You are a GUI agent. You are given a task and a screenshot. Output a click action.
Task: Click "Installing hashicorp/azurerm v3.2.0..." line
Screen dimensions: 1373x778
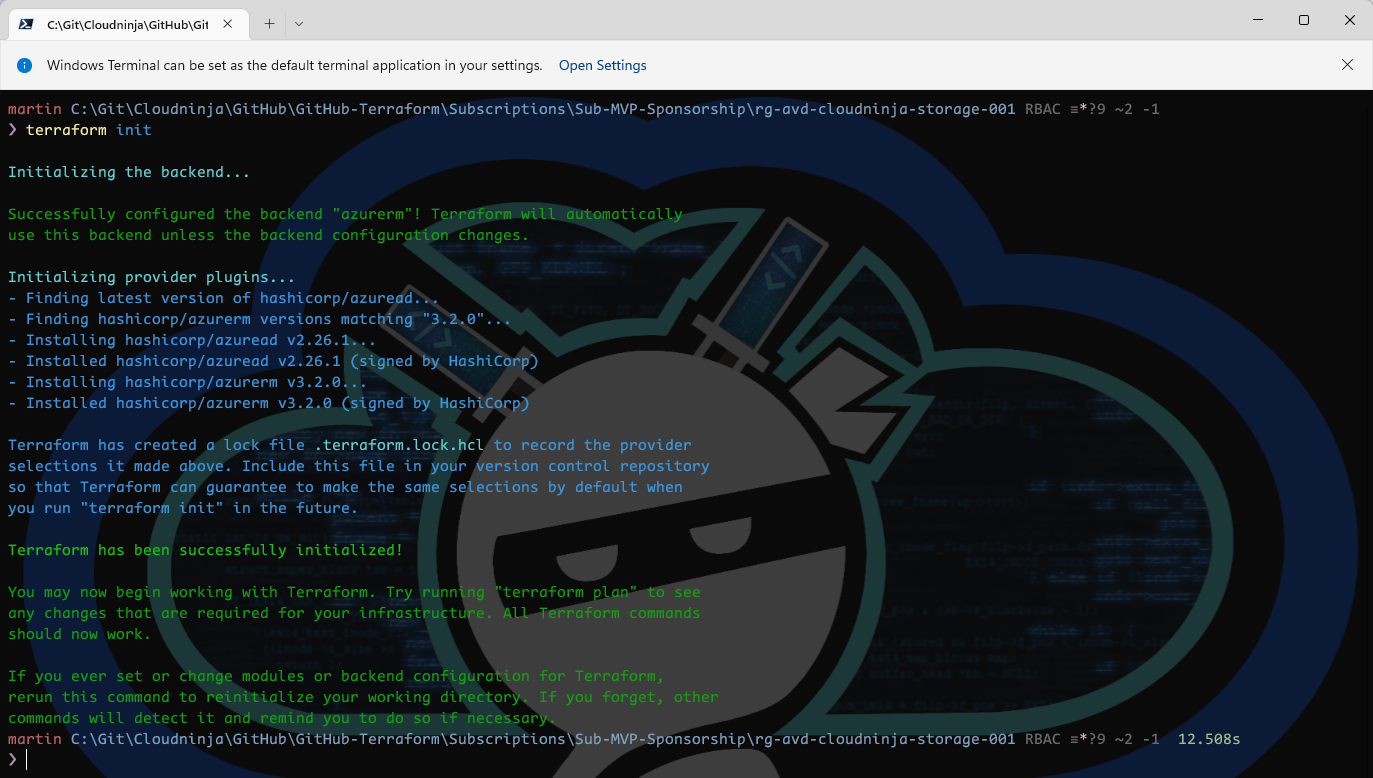click(188, 382)
